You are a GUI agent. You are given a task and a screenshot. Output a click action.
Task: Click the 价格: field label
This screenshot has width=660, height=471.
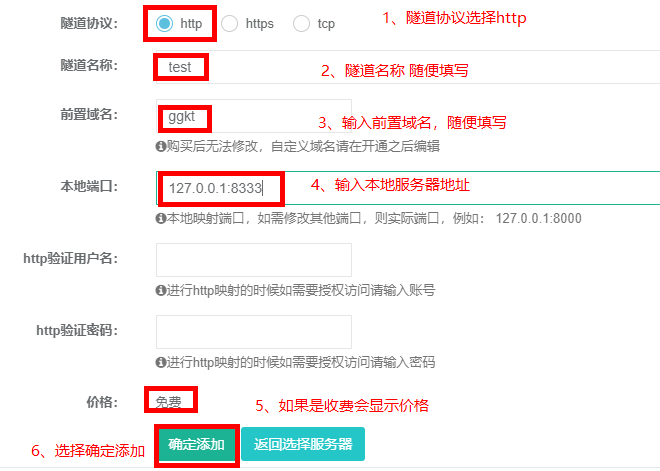pyautogui.click(x=102, y=402)
